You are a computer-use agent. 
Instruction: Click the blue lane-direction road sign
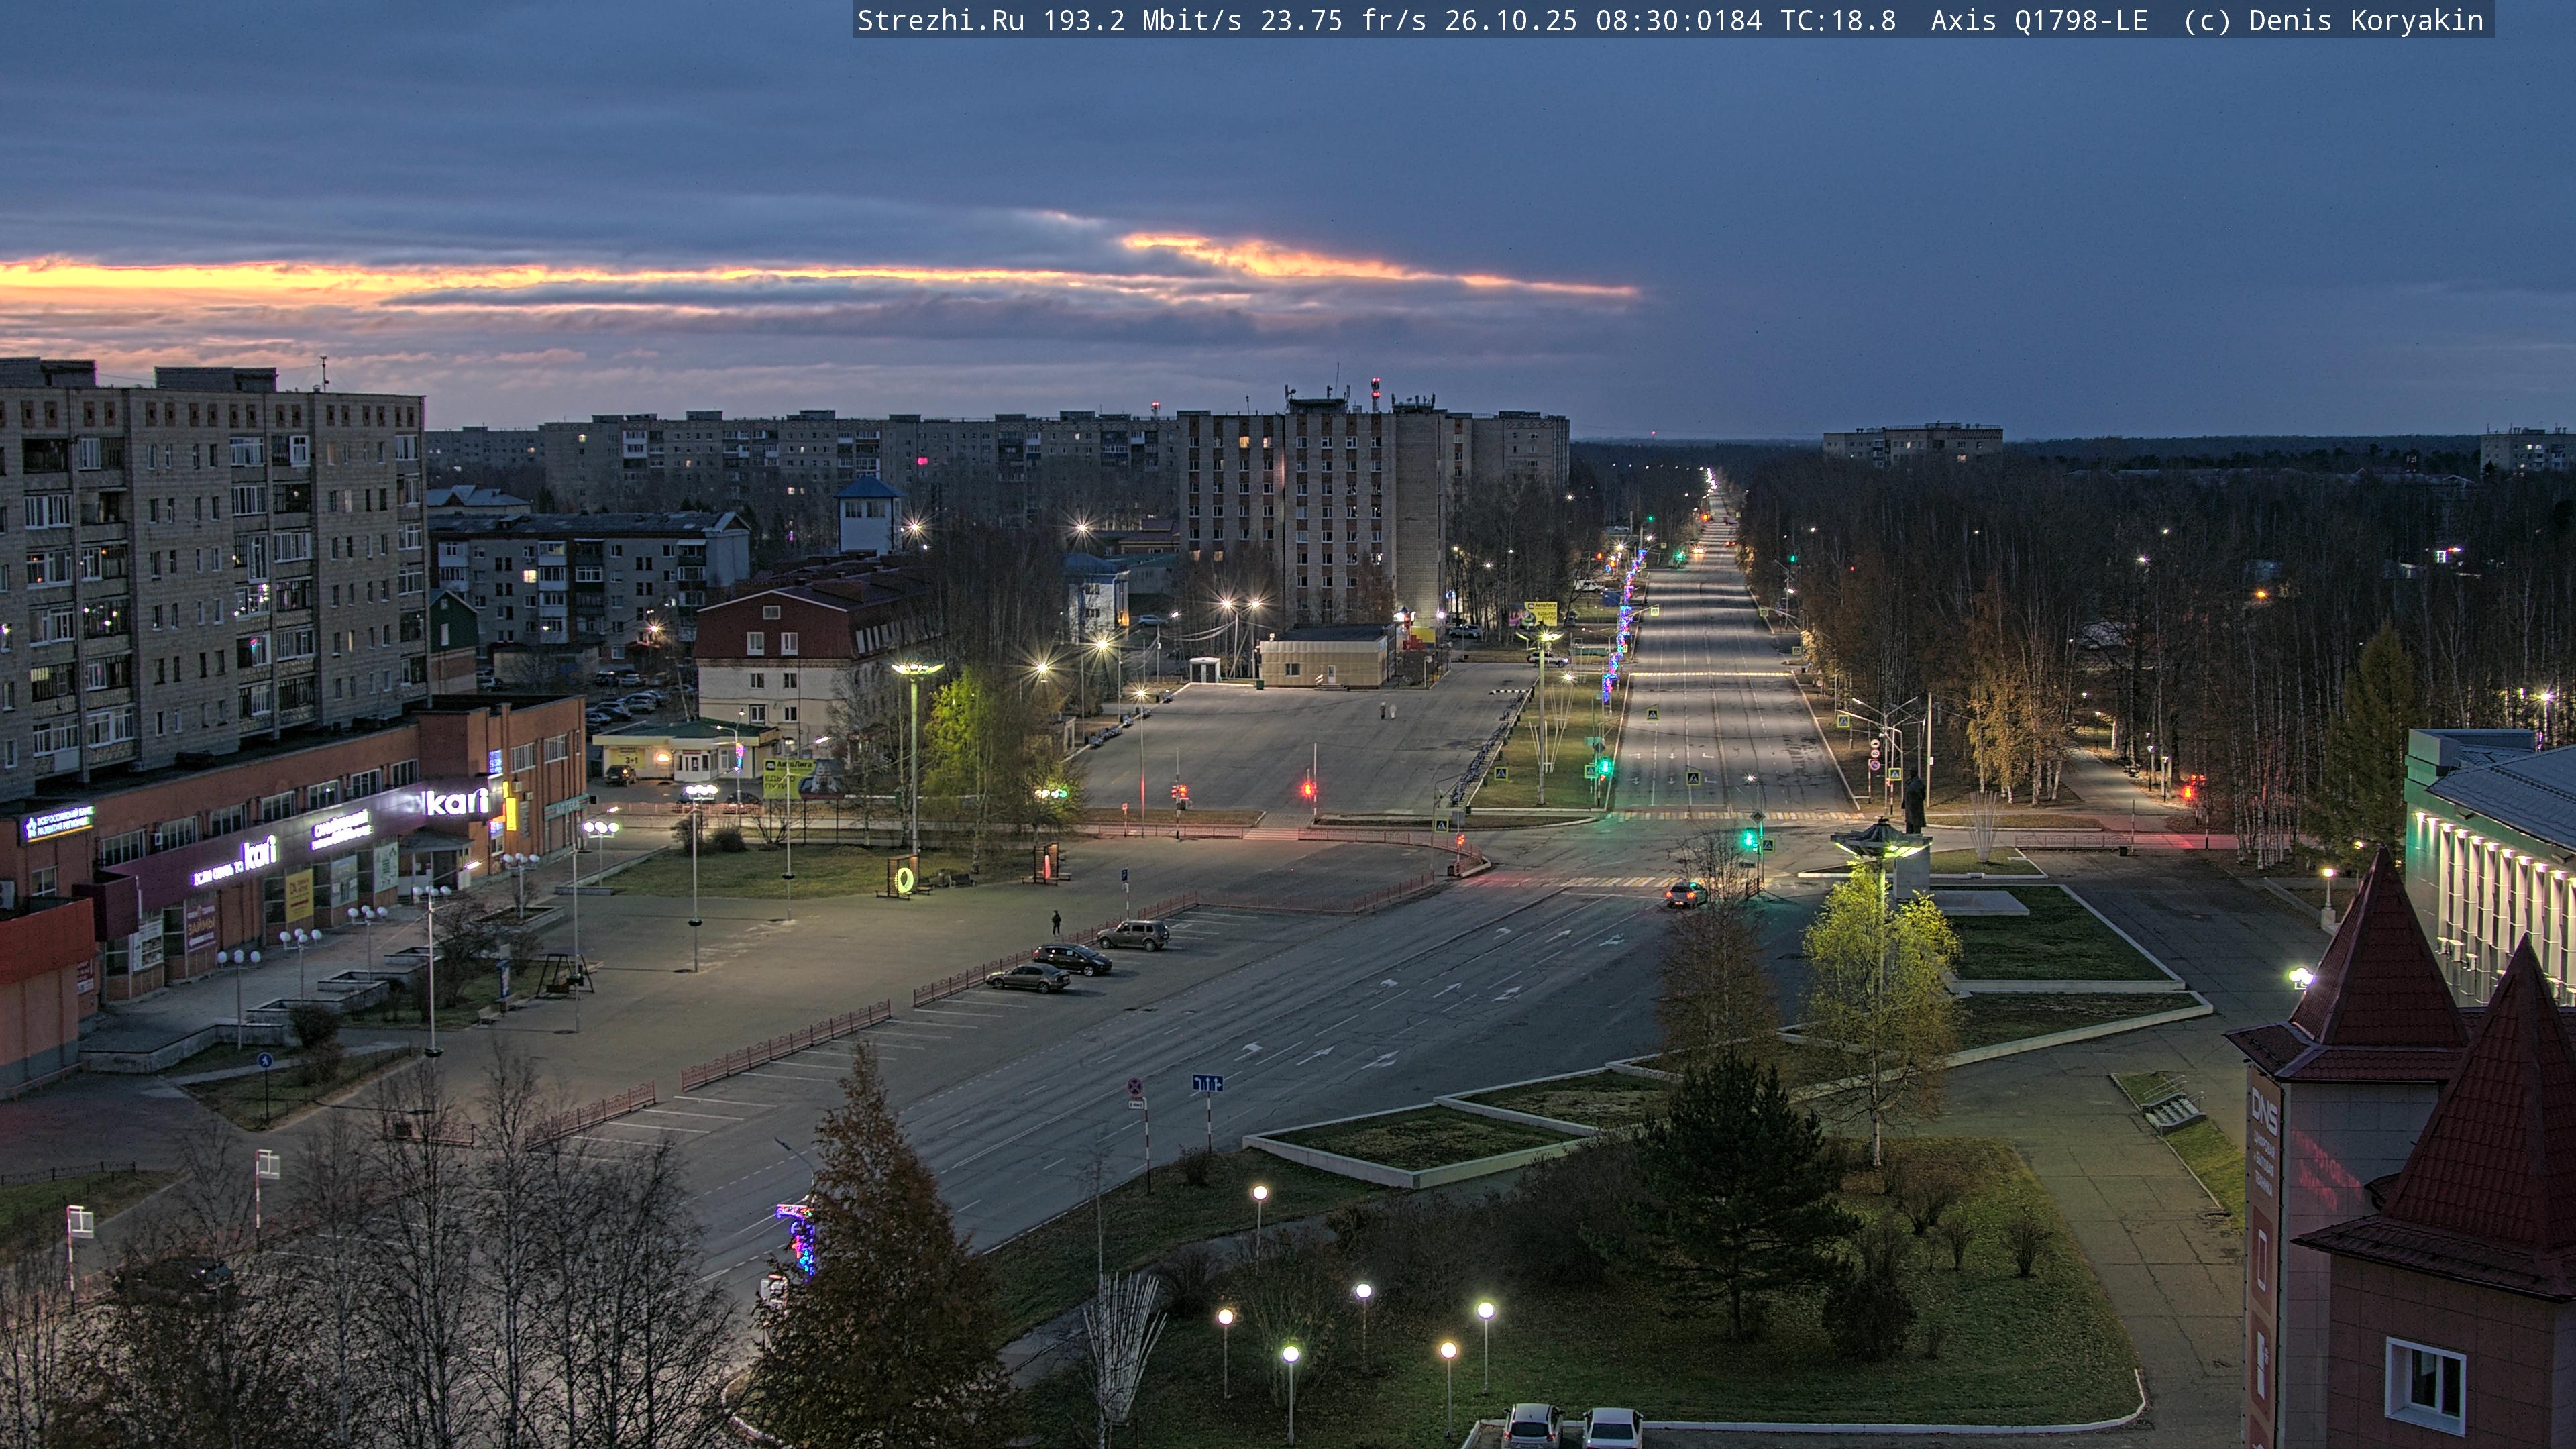pyautogui.click(x=1207, y=1083)
